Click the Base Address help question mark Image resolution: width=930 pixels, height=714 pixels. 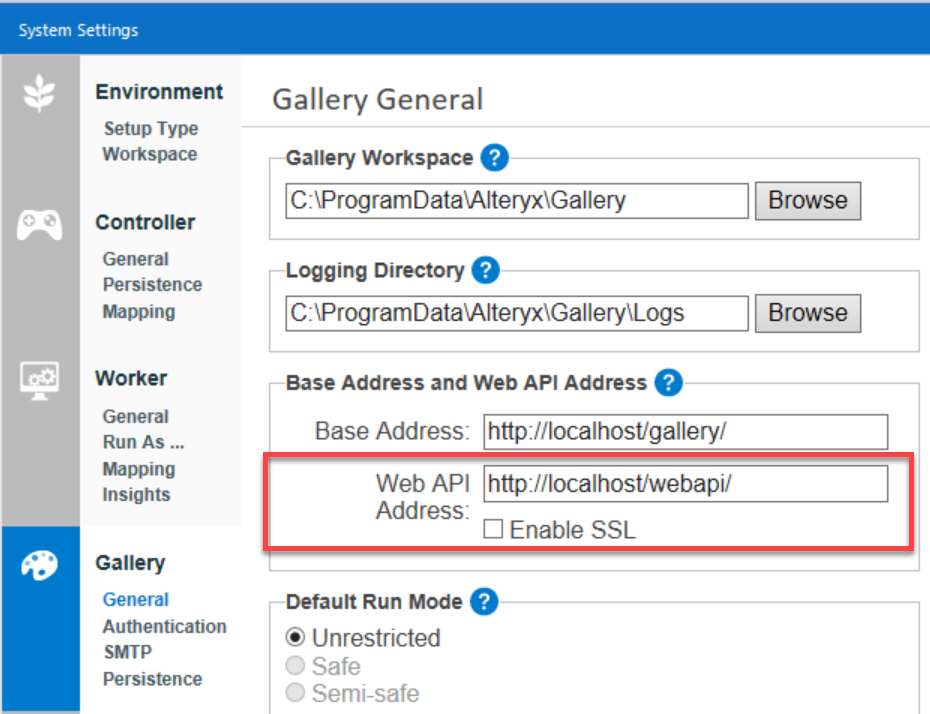coord(668,382)
